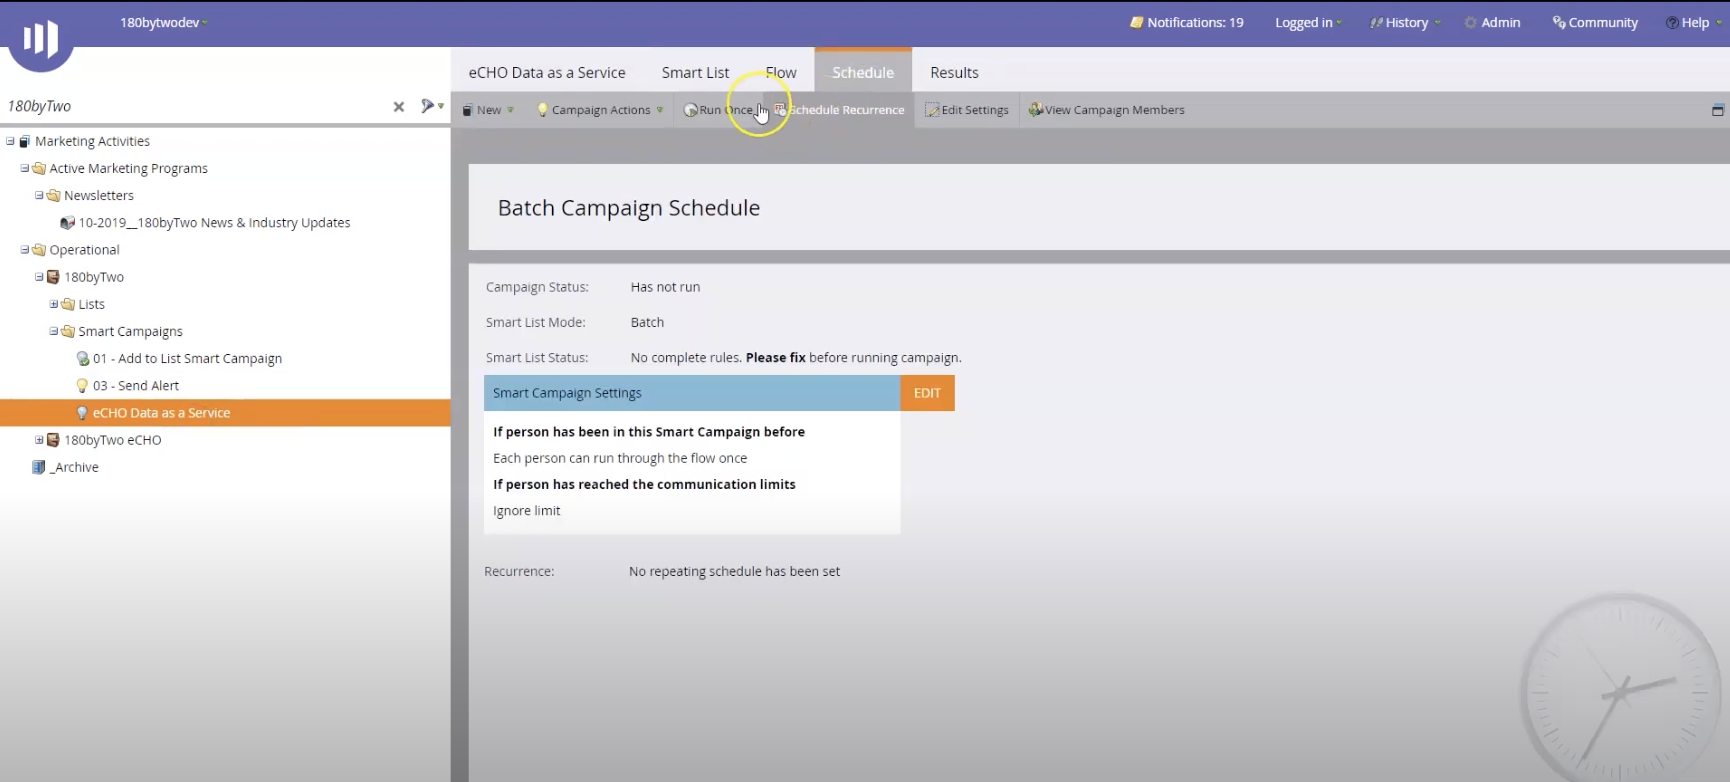
Task: Open the _Archive folder
Action: click(x=74, y=466)
